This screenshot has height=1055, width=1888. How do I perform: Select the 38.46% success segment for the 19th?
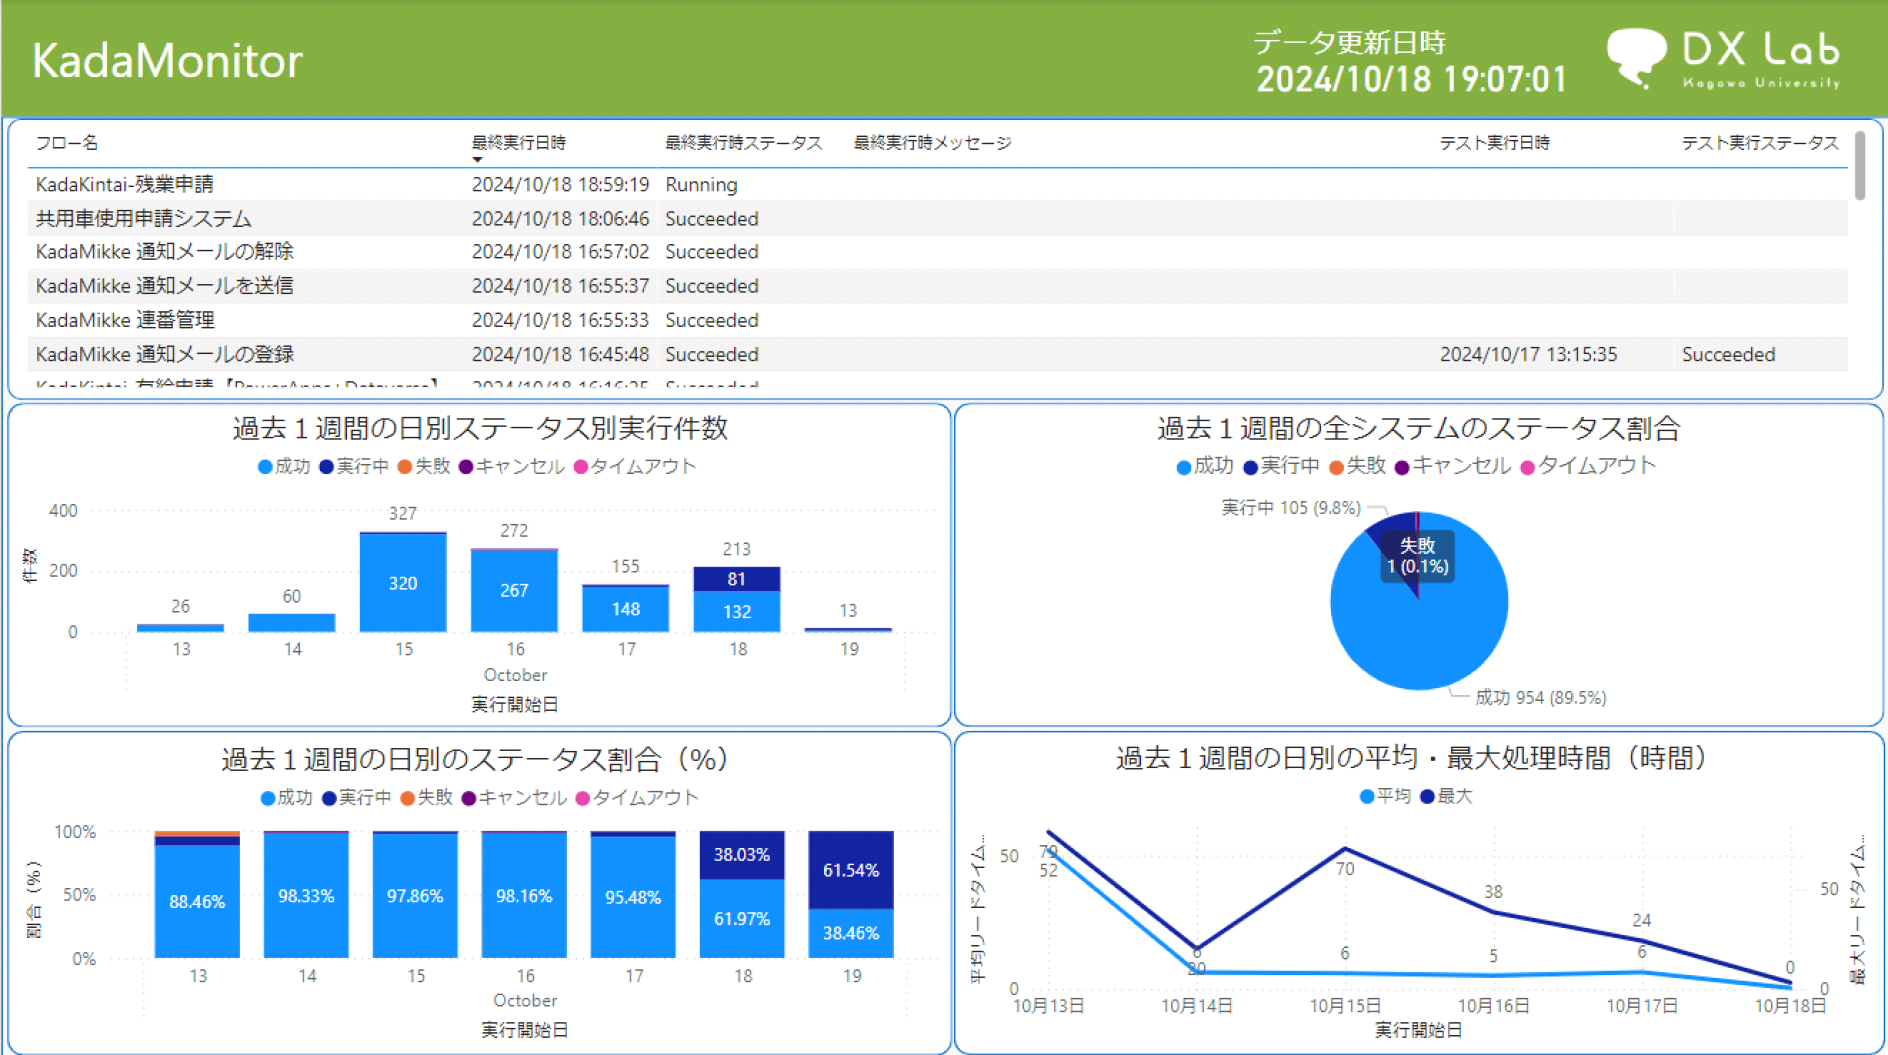click(851, 934)
